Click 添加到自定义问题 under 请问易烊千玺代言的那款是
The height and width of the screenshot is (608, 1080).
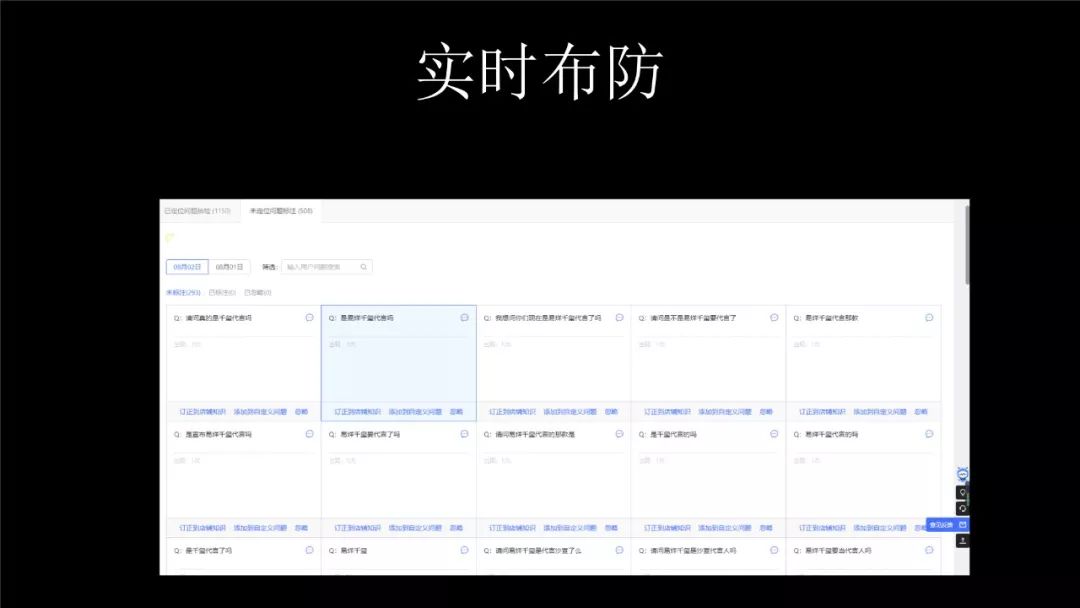click(570, 528)
